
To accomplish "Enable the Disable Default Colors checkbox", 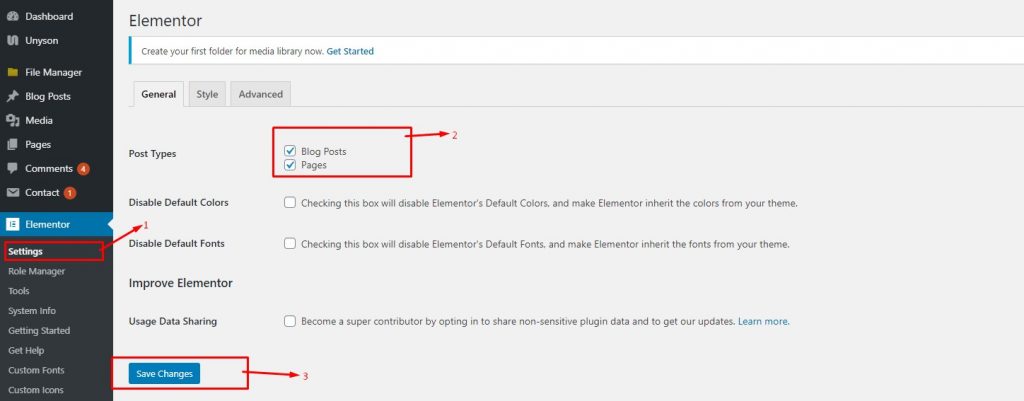I will (x=290, y=203).
